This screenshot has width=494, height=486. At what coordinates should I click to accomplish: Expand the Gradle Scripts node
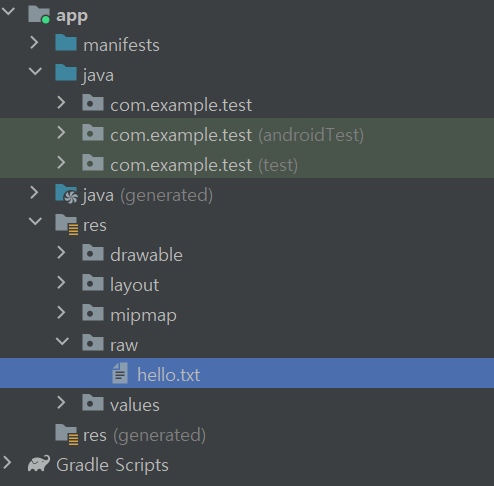pyautogui.click(x=7, y=463)
